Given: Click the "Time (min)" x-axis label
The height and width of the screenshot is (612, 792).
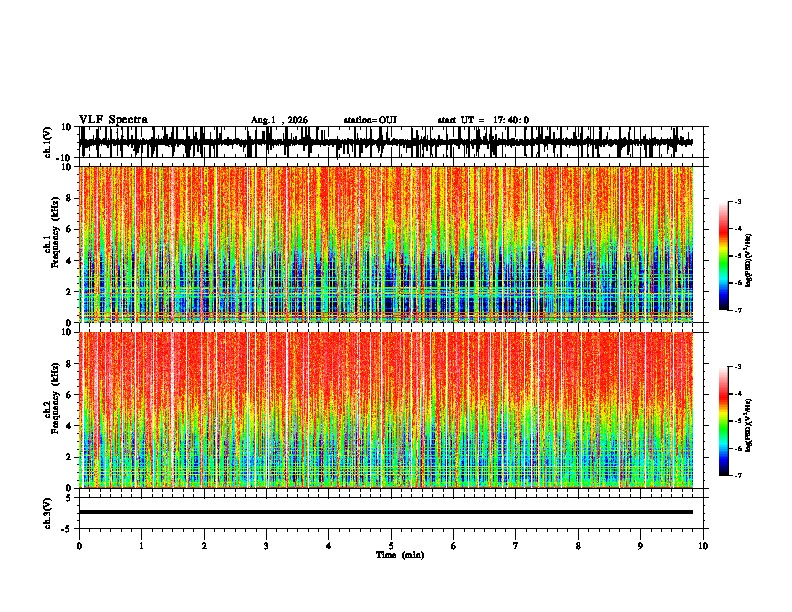Looking at the screenshot, I should pyautogui.click(x=400, y=555).
